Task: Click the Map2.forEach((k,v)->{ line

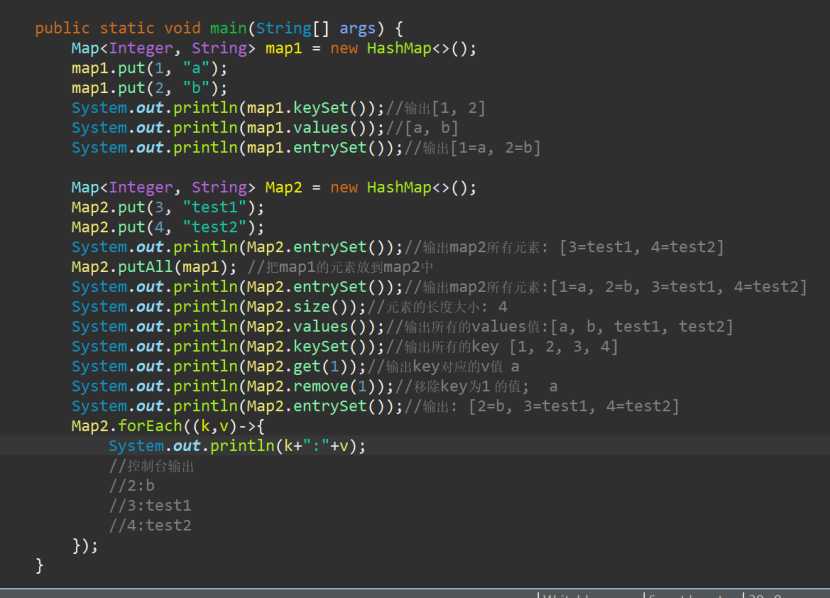Action: pyautogui.click(x=168, y=426)
